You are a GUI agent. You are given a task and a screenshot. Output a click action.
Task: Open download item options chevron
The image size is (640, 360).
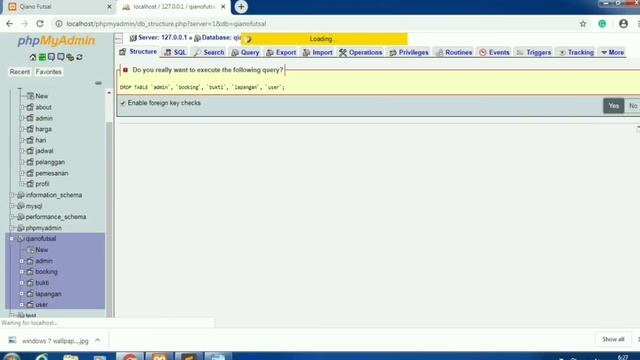(x=98, y=340)
